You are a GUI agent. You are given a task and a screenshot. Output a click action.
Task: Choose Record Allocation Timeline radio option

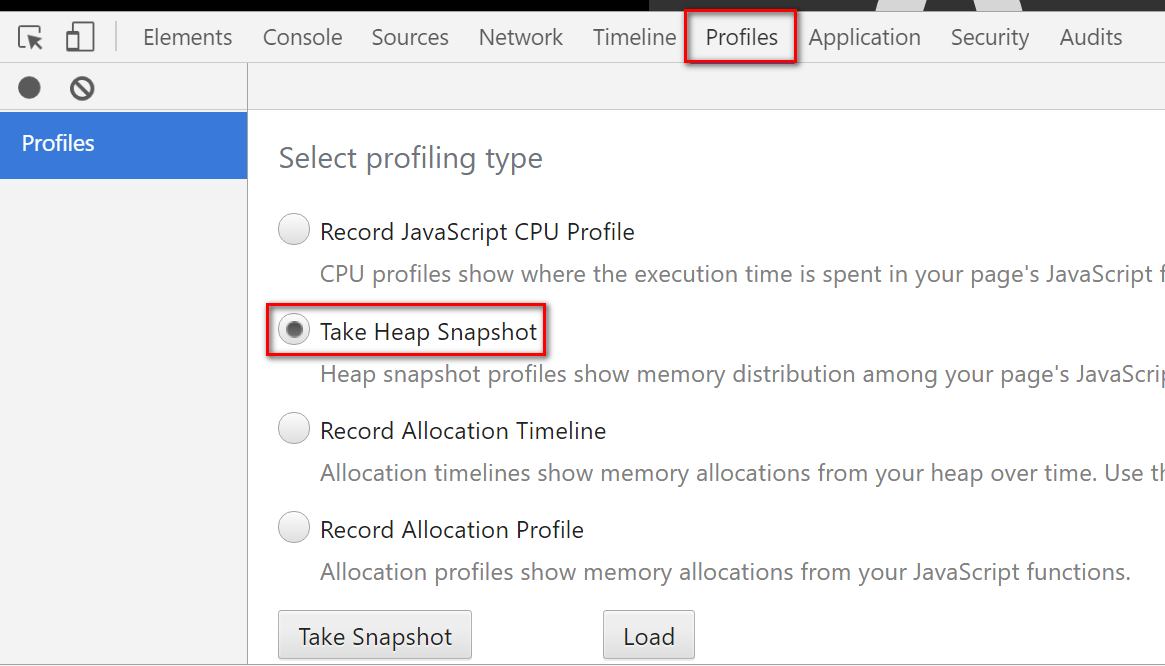(x=294, y=430)
